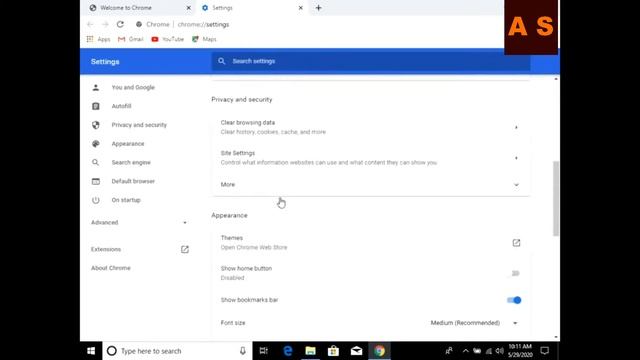640x360 pixels.
Task: Click the You and Google person icon
Action: click(x=96, y=87)
